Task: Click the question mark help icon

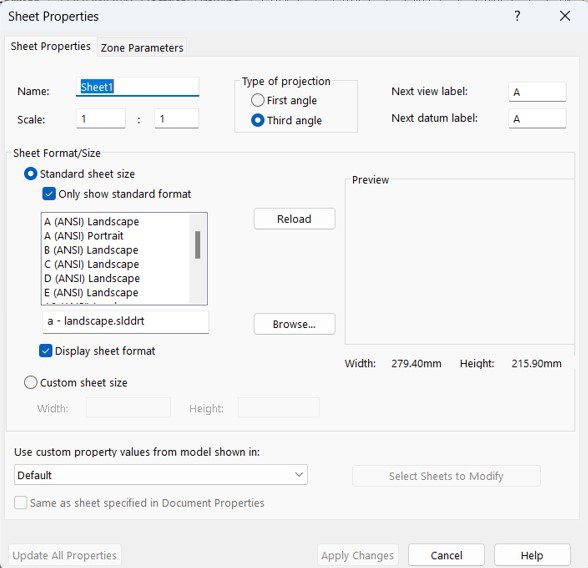Action: (517, 16)
